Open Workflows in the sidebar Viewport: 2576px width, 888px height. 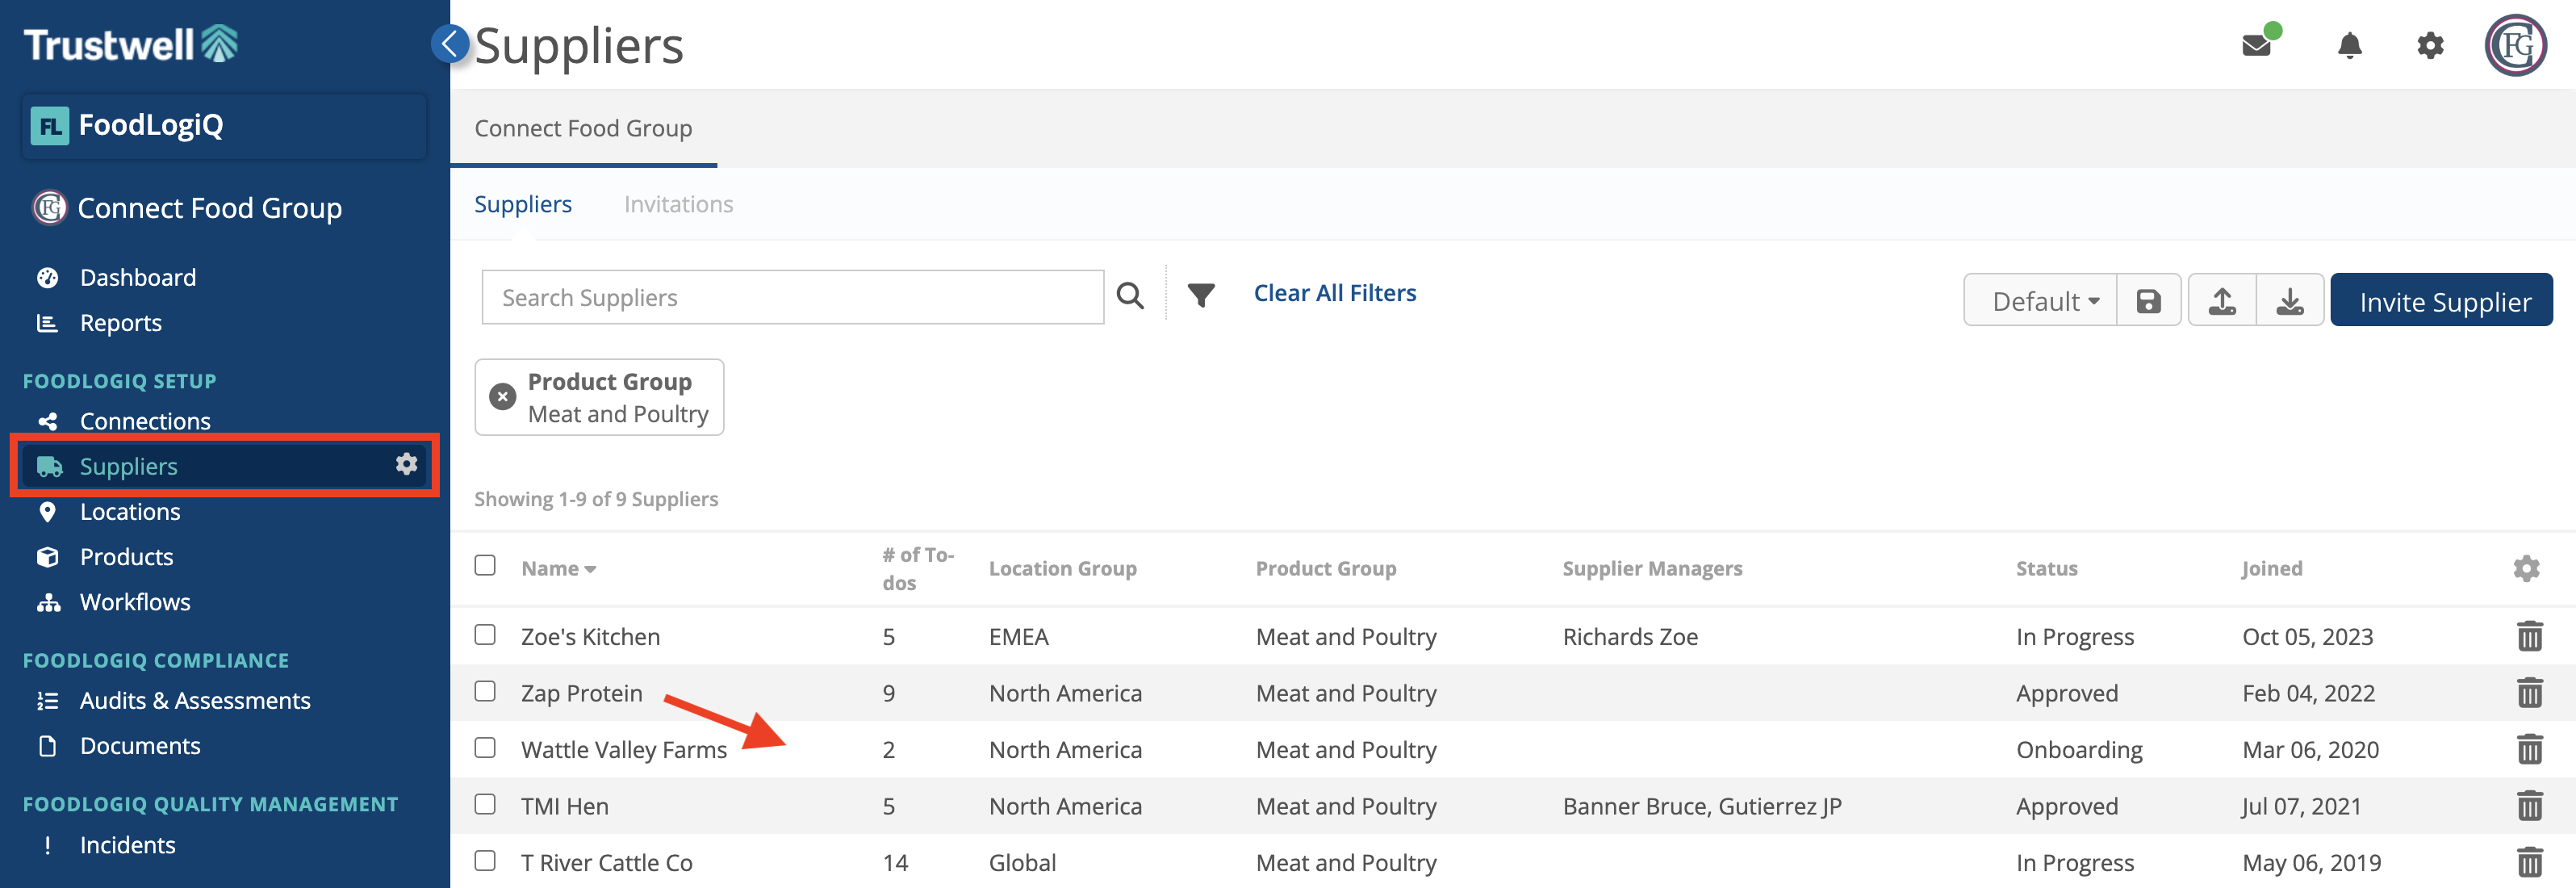(x=135, y=602)
